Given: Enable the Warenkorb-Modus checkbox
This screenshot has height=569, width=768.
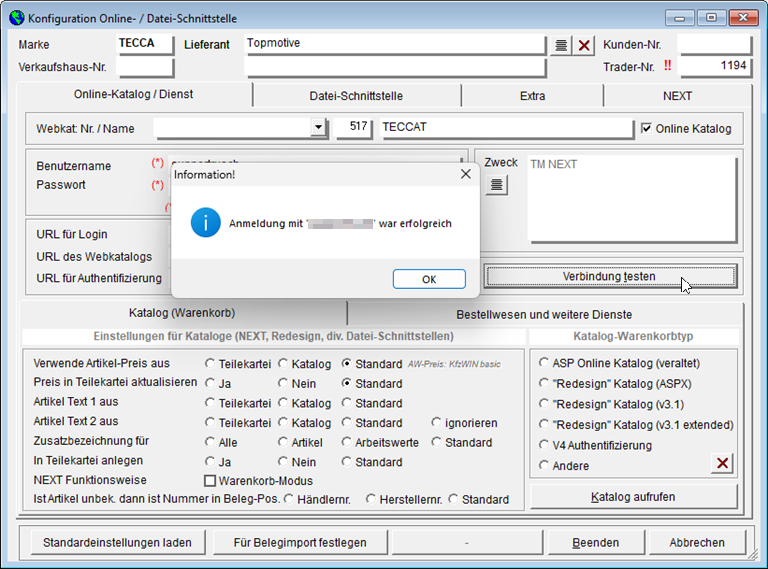Looking at the screenshot, I should [x=210, y=480].
